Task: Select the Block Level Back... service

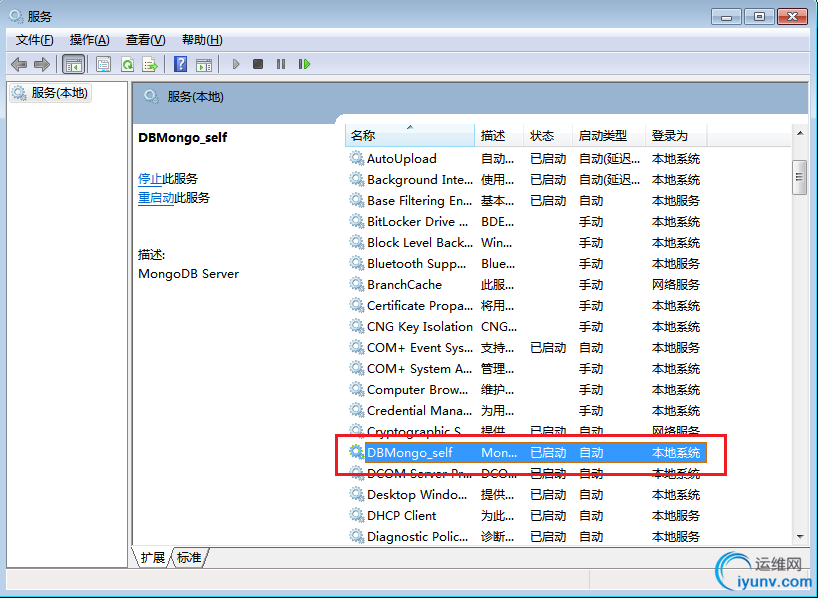Action: tap(527, 242)
